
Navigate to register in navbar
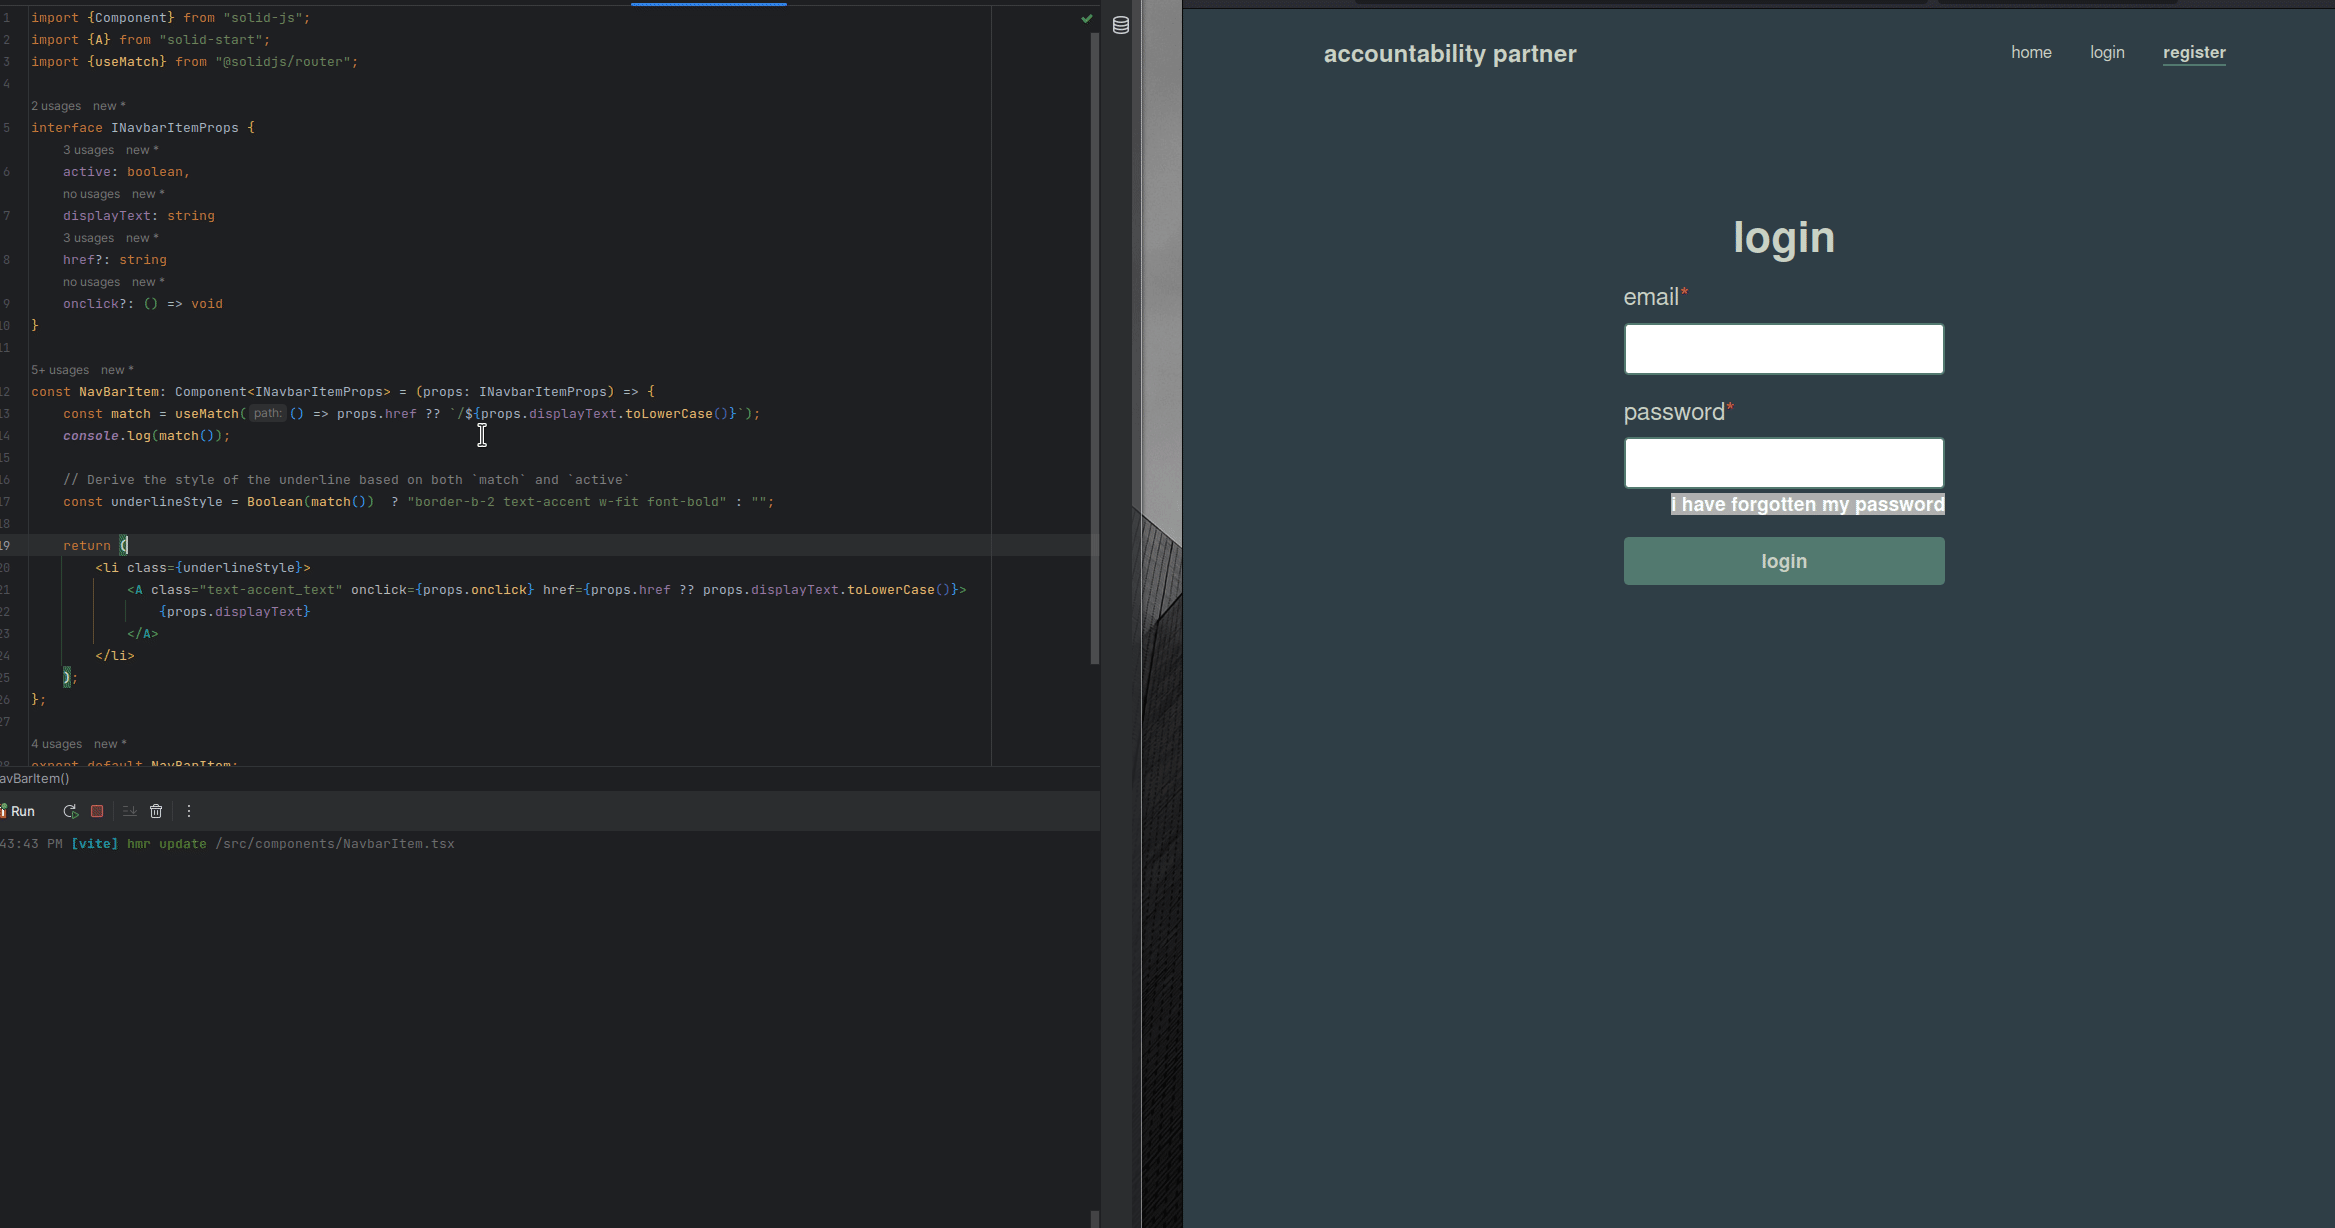pyautogui.click(x=2194, y=53)
